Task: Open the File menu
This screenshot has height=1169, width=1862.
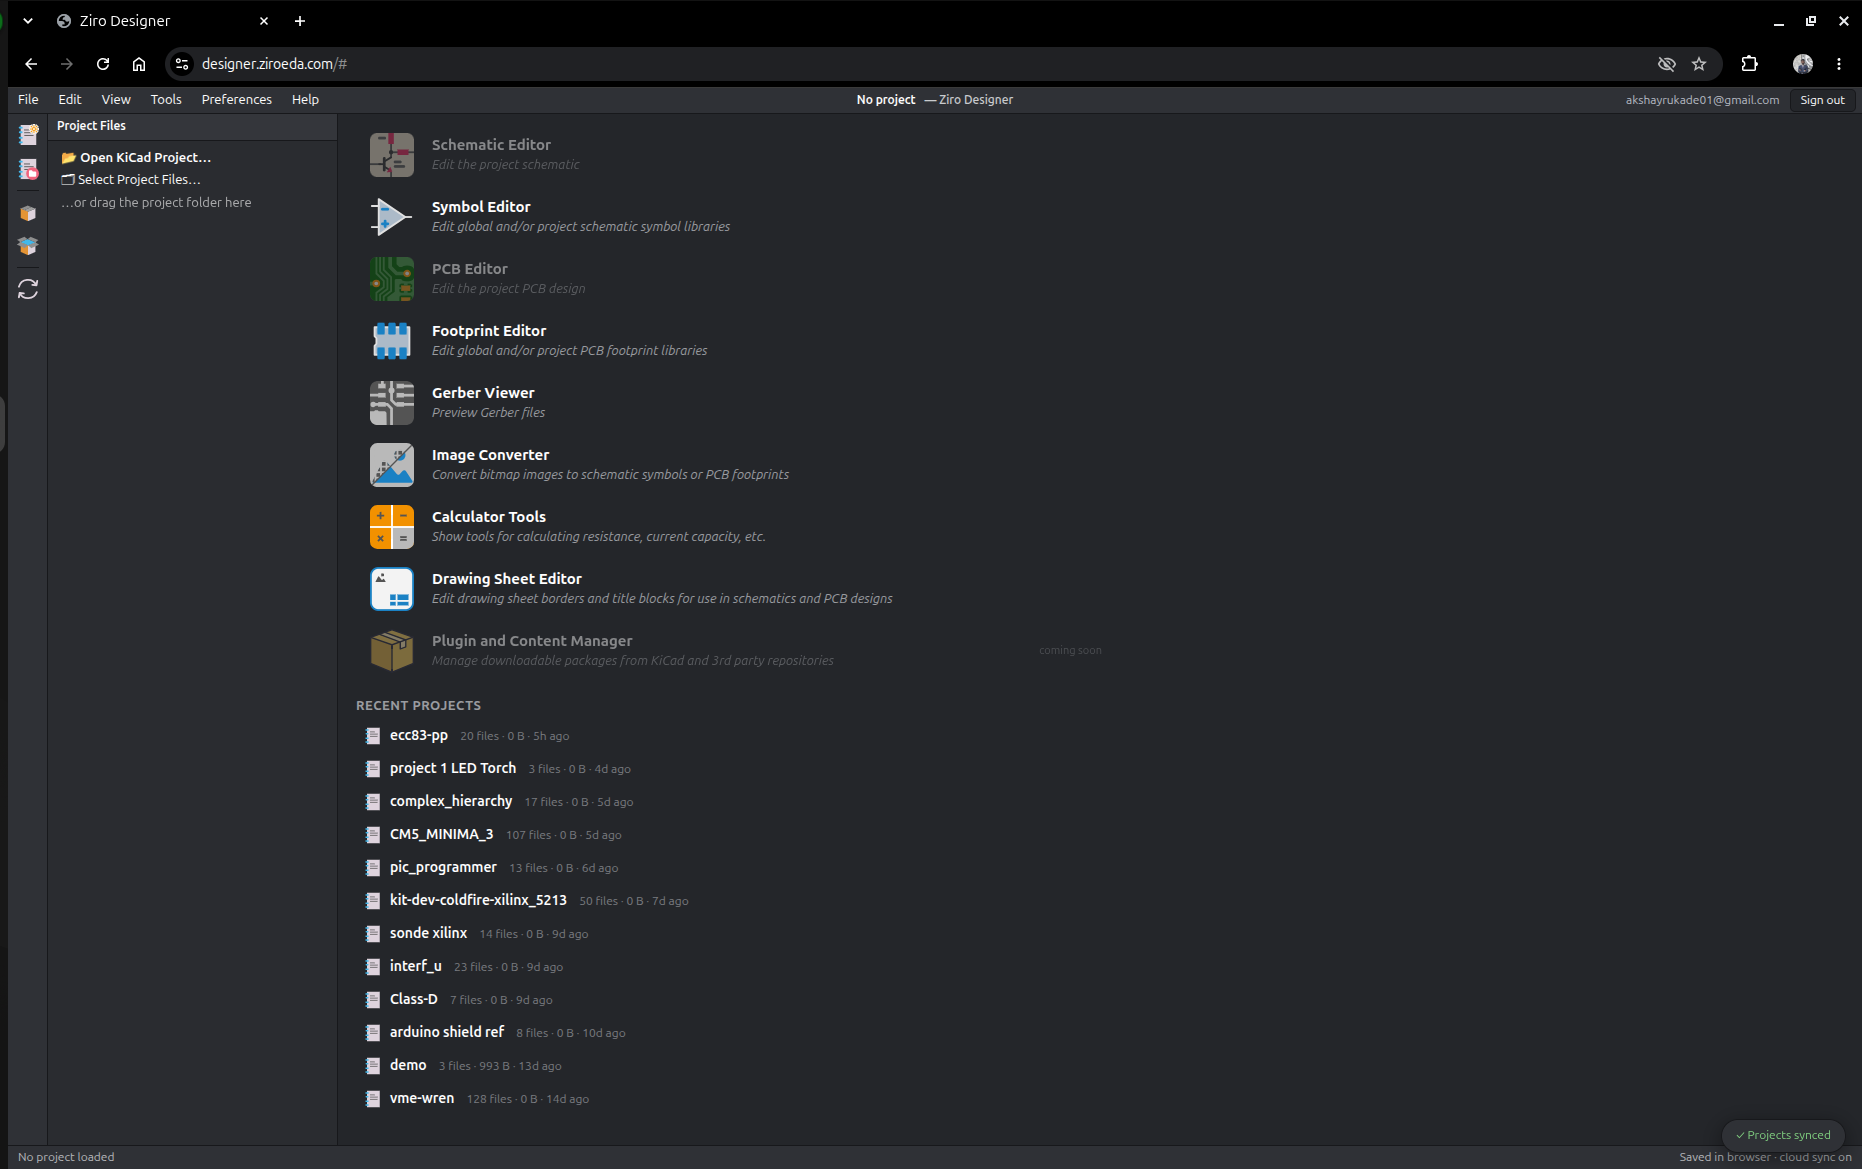Action: point(28,99)
